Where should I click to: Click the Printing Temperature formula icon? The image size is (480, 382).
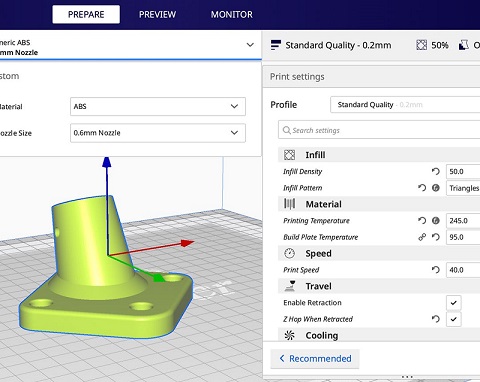[436, 220]
